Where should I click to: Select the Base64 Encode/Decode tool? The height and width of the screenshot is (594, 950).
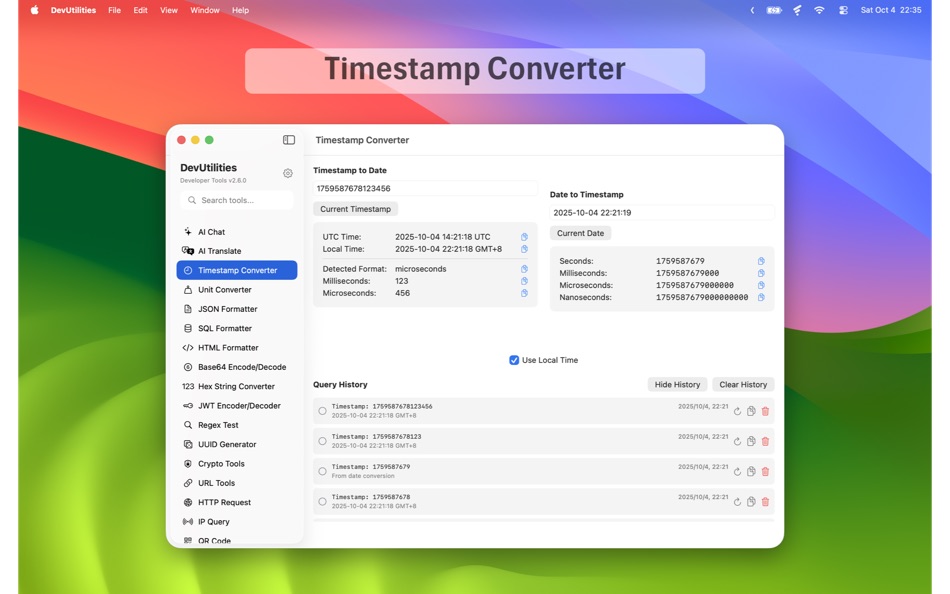point(236,367)
